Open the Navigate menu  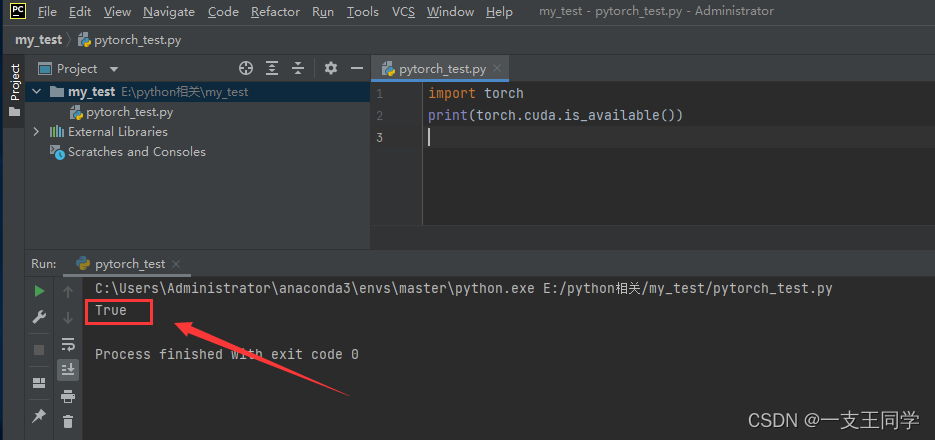[169, 11]
